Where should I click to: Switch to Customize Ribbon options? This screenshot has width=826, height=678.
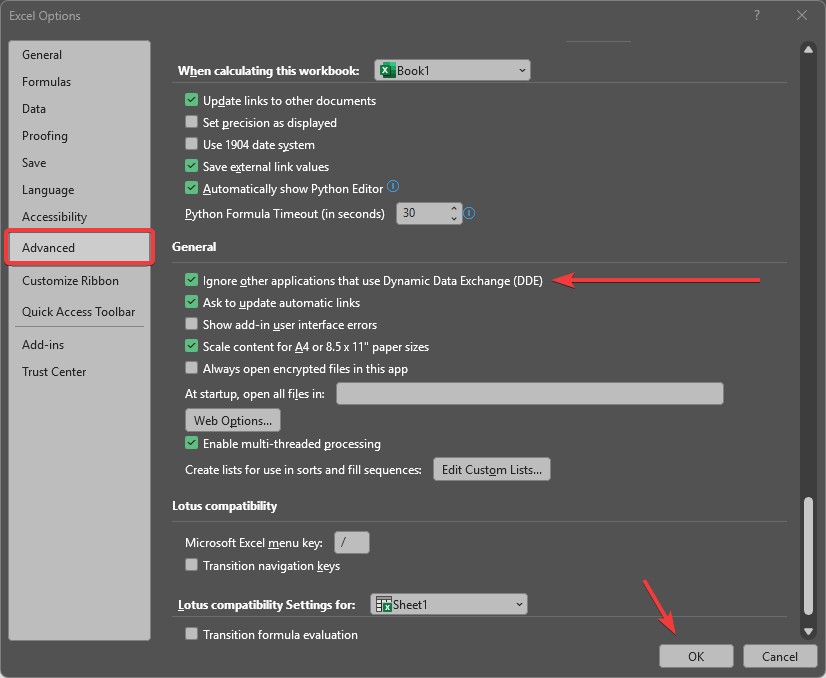[x=70, y=281]
